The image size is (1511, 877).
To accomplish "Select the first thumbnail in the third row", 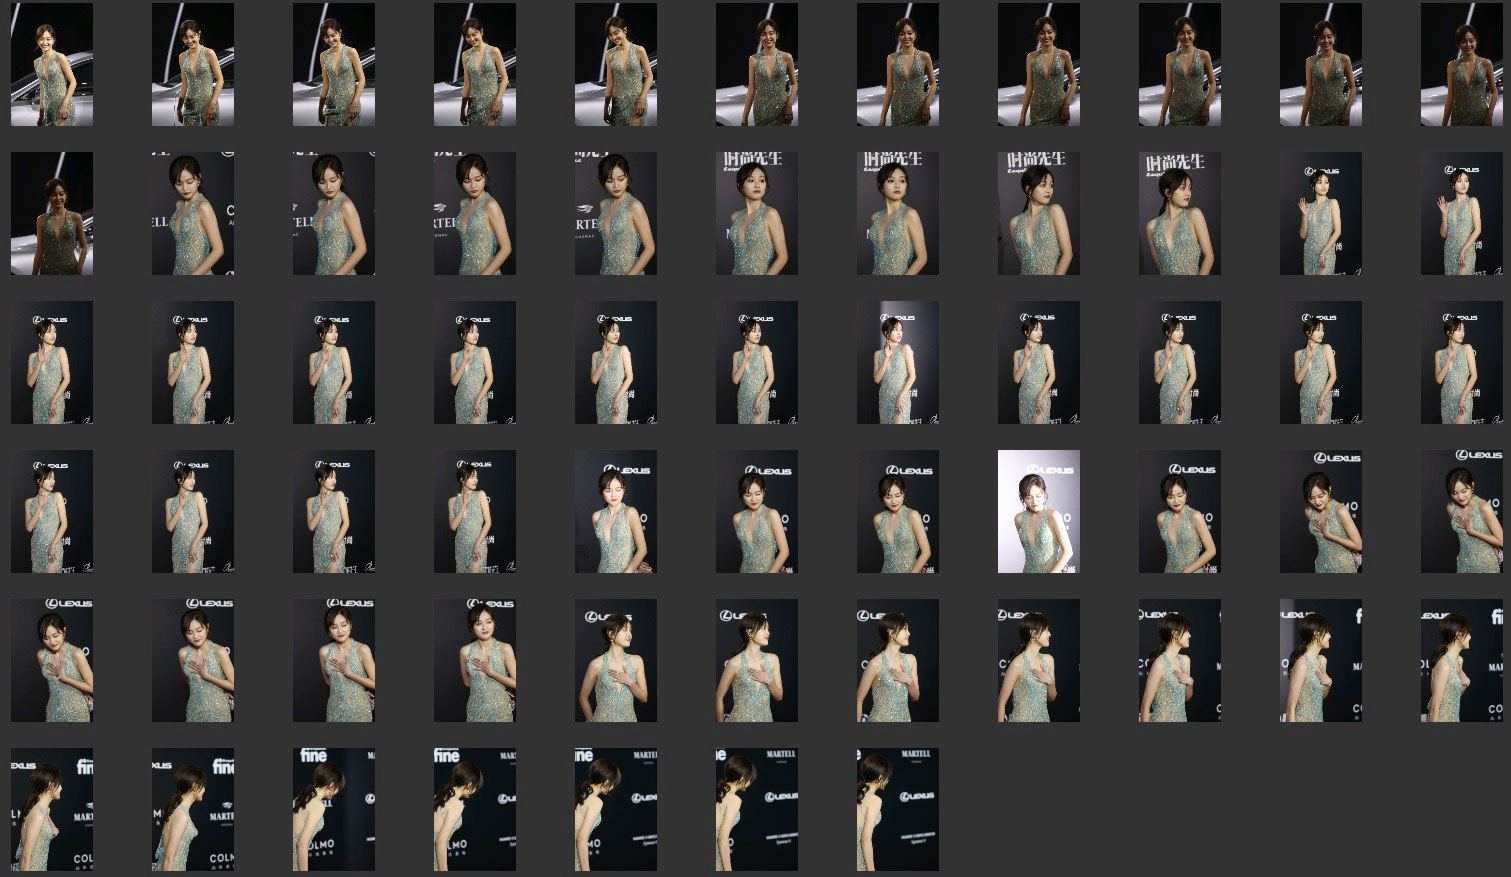I will pos(52,362).
